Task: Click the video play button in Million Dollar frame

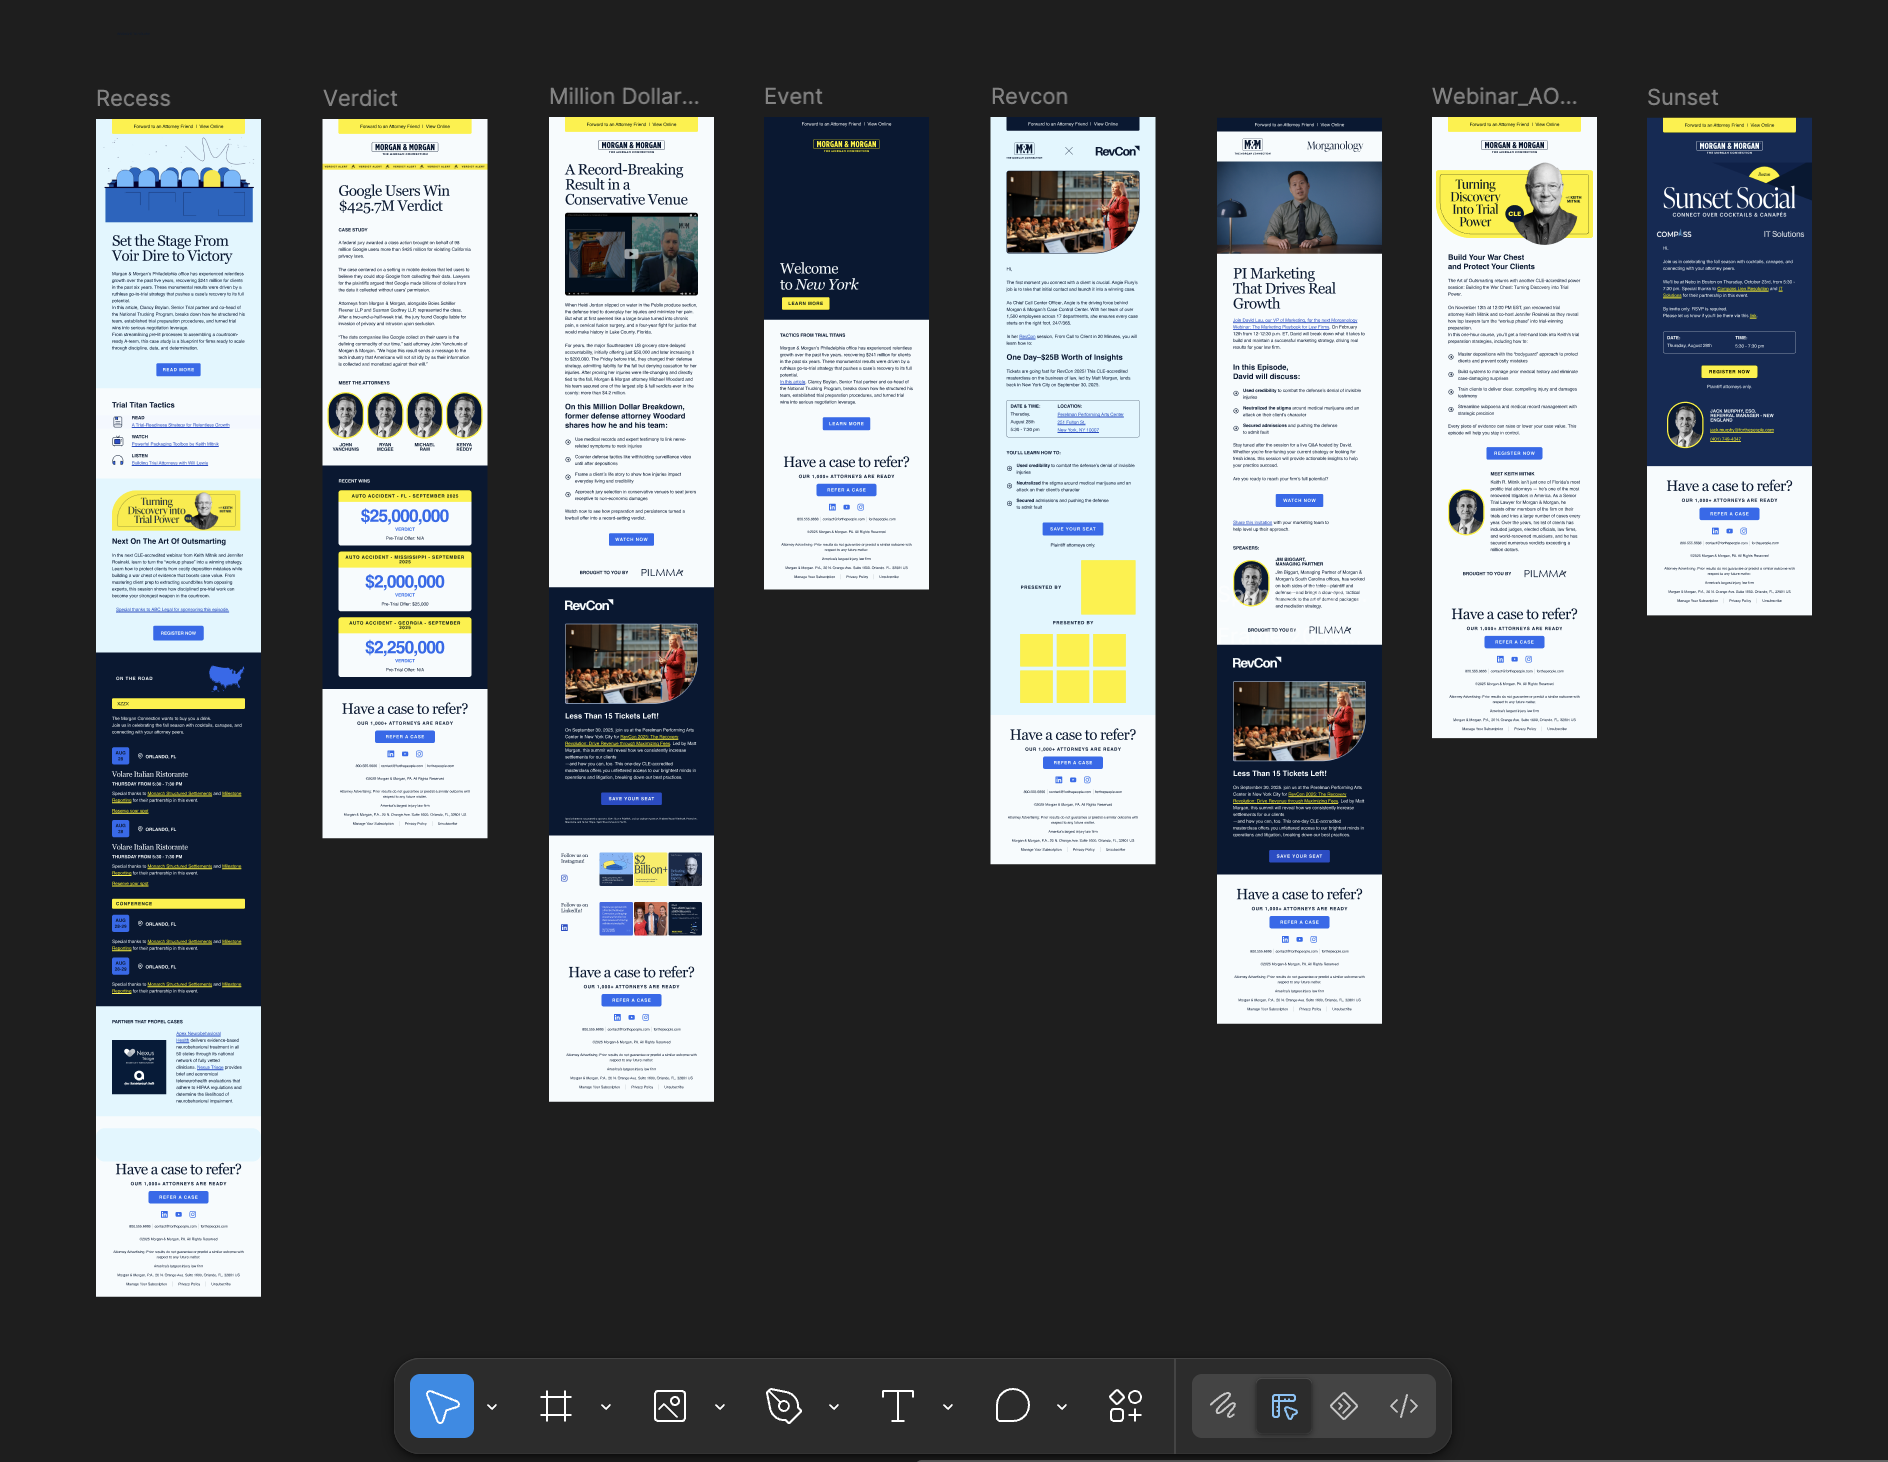Action: click(x=631, y=254)
